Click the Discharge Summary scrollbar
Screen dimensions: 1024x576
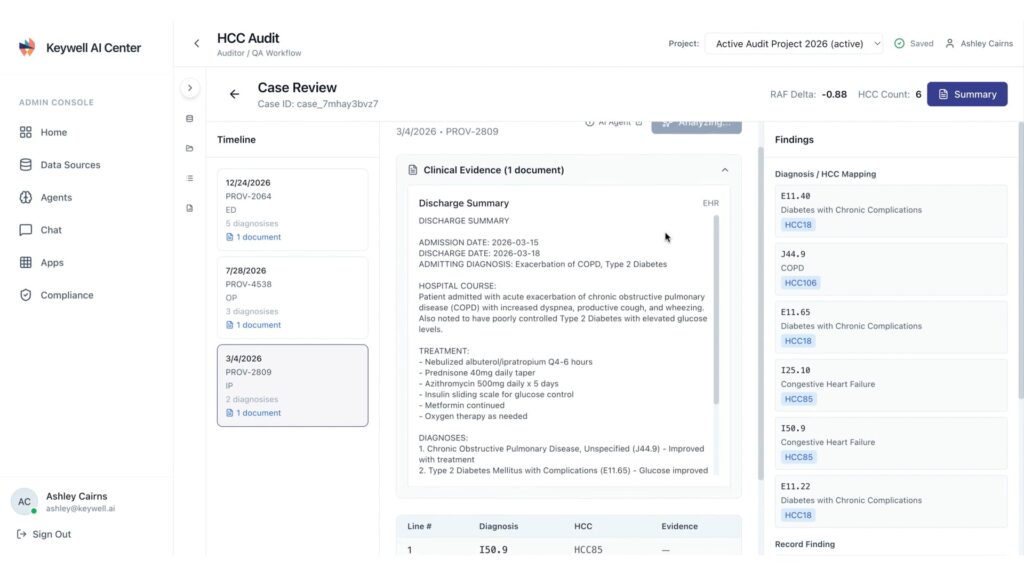pyautogui.click(x=716, y=310)
